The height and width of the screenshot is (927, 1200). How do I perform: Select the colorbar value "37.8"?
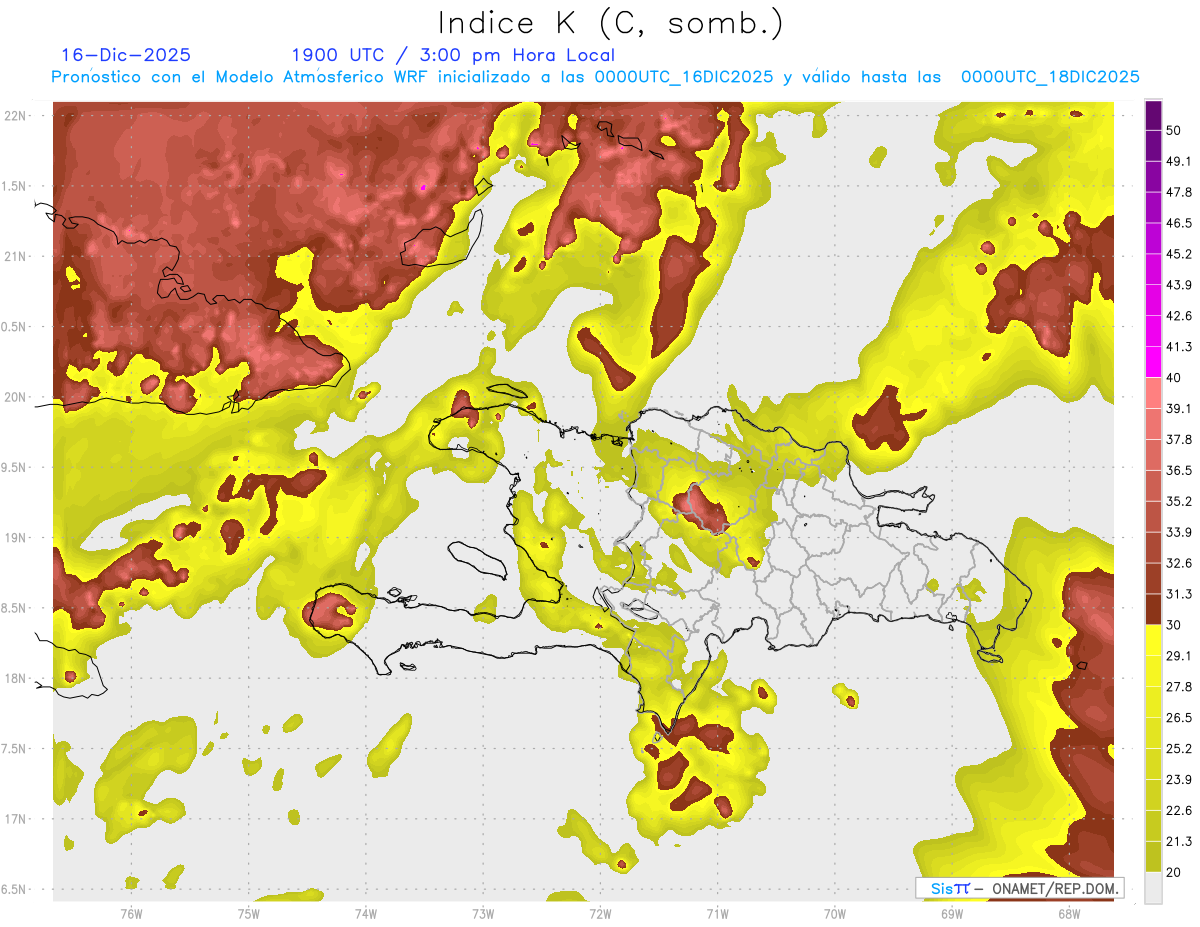[x=1178, y=439]
